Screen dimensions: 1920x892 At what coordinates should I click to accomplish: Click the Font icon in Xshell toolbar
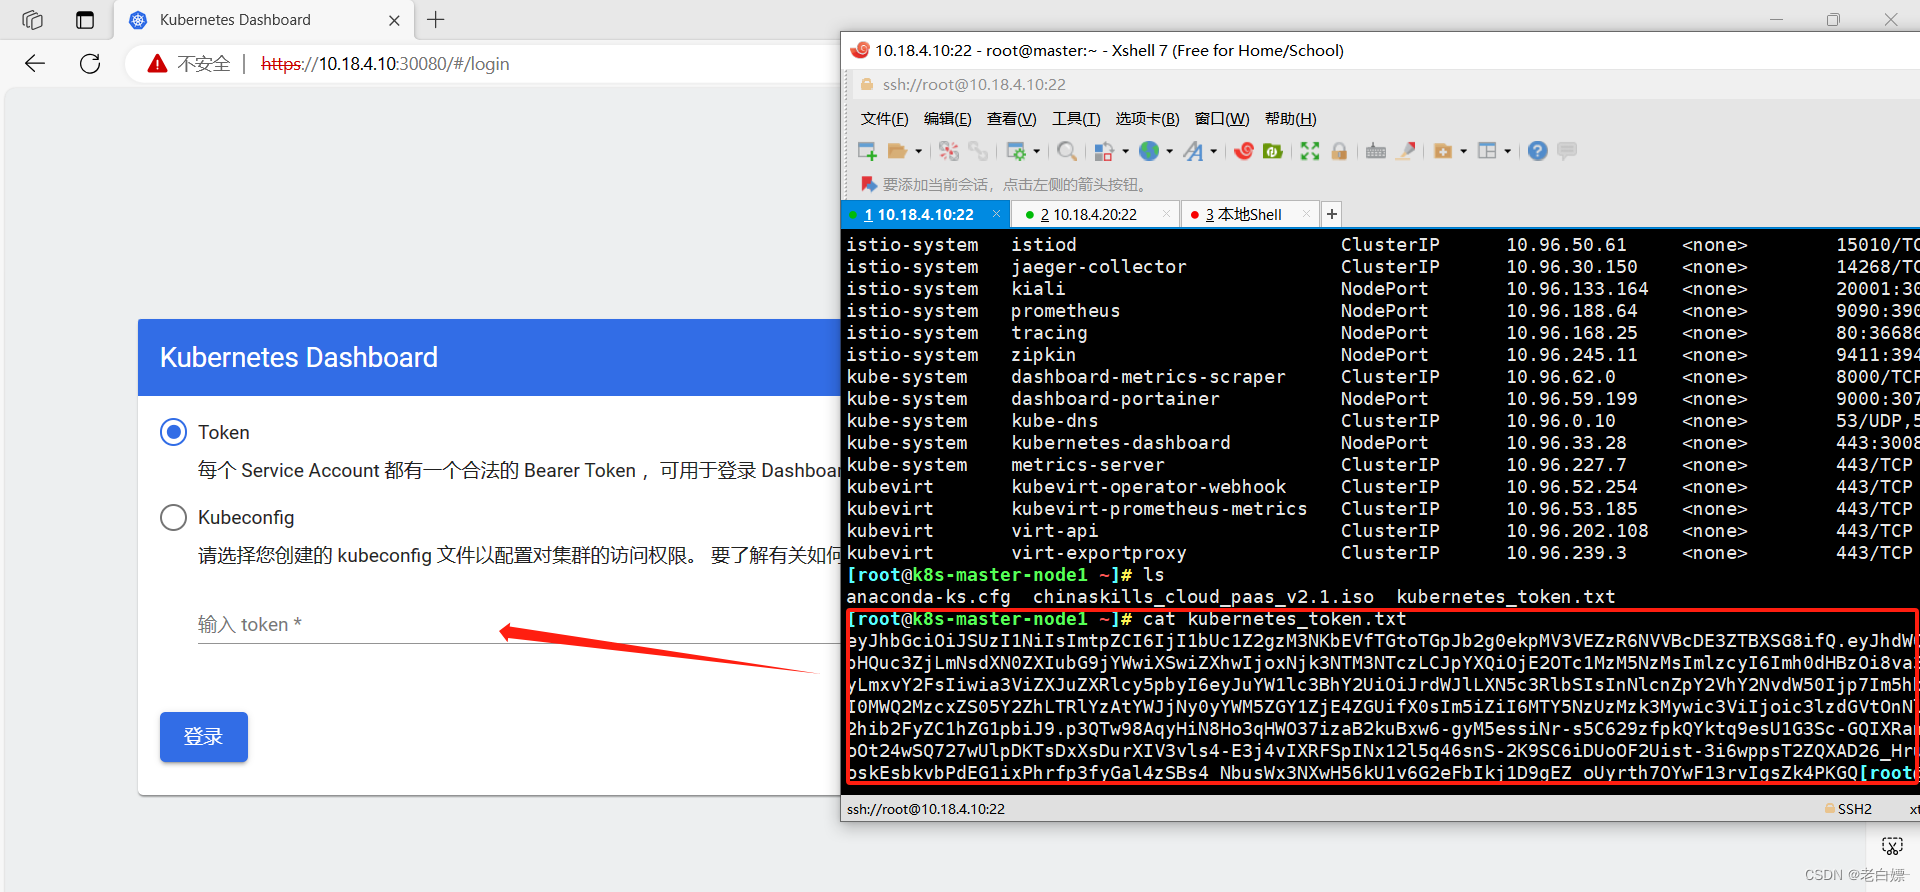1193,151
